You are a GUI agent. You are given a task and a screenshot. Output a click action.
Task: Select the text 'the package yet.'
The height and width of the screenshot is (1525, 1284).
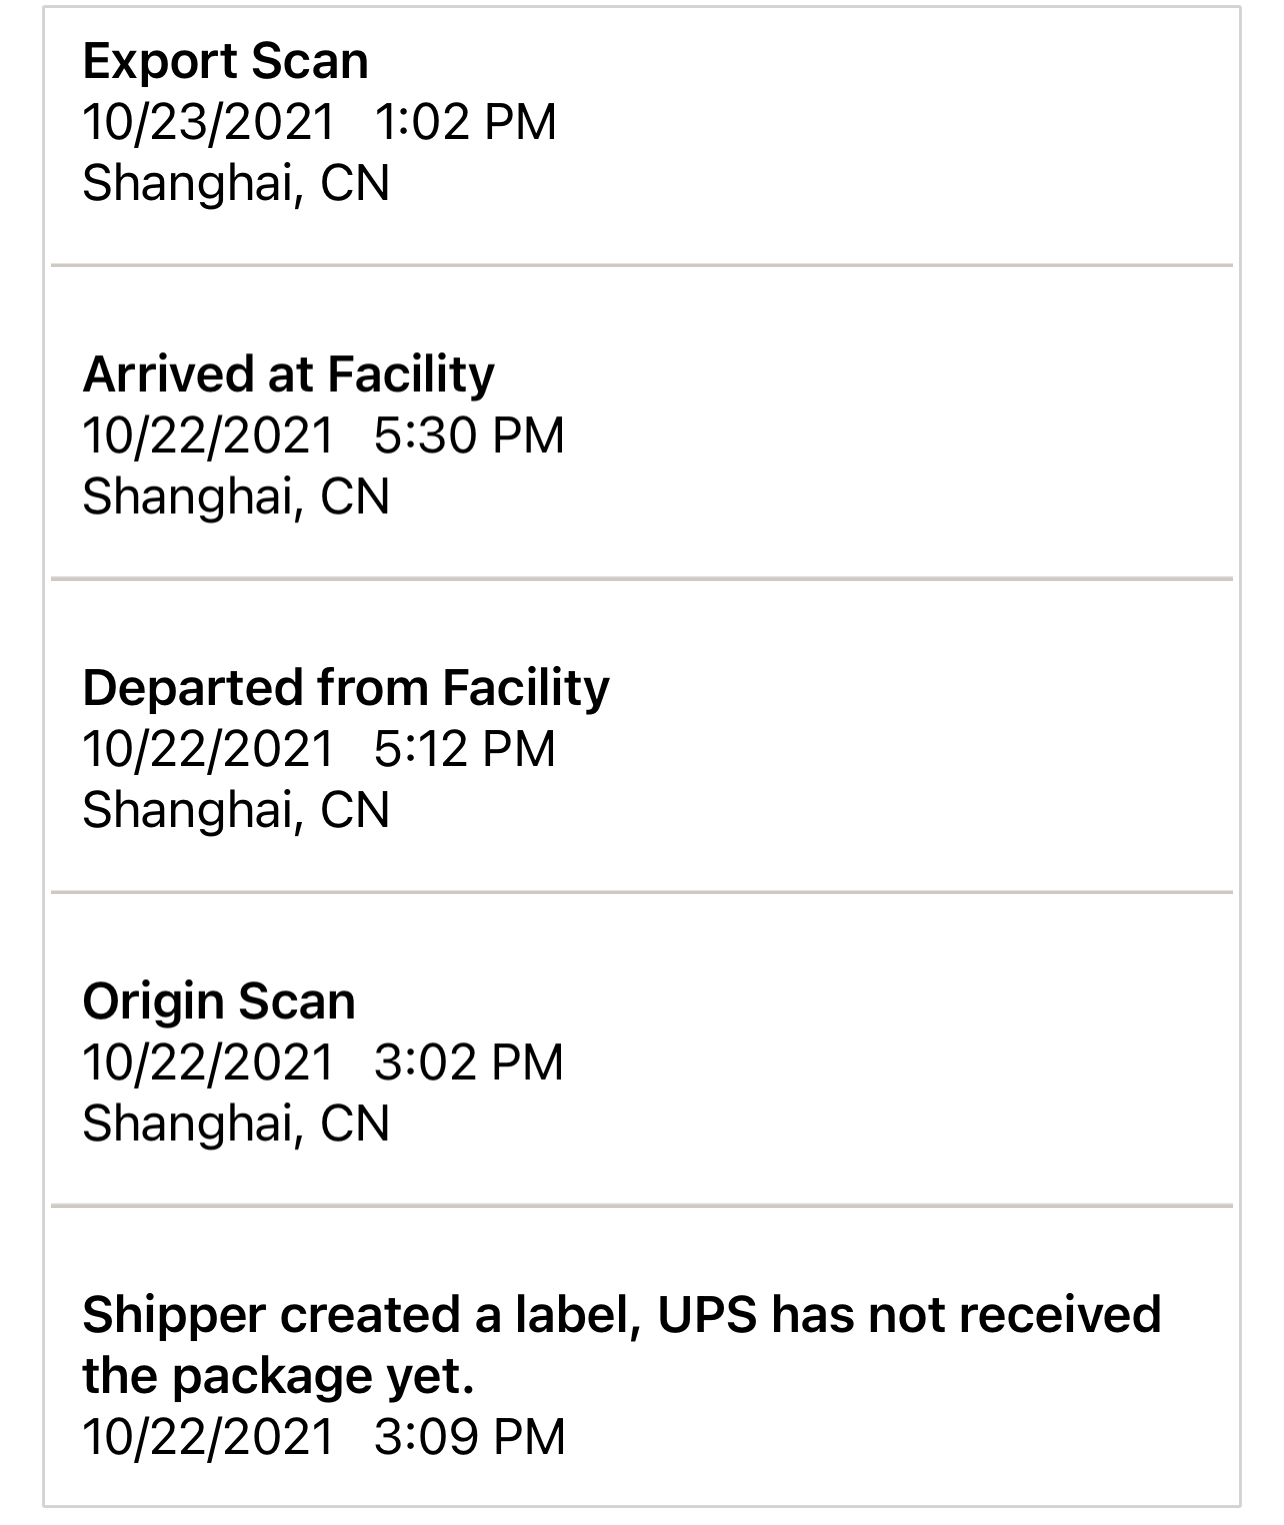pos(278,1377)
